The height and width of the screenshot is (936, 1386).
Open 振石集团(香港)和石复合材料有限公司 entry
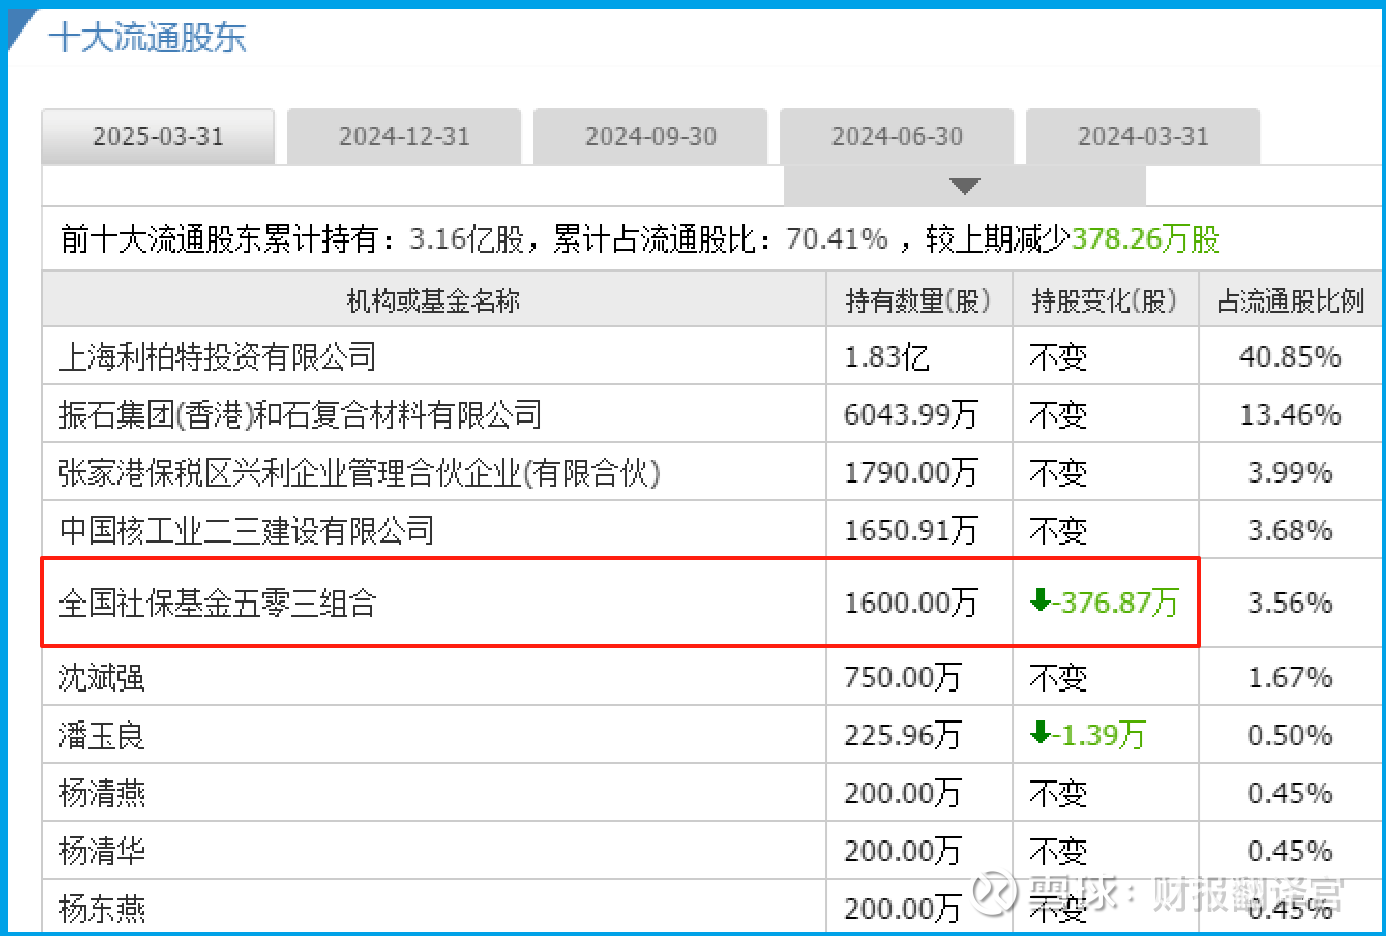[x=300, y=415]
